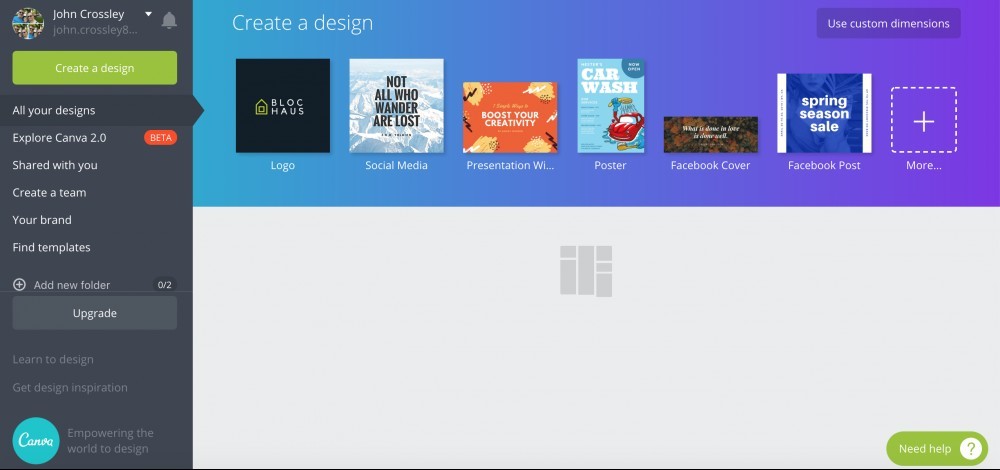Click the Social Media label text
1000x470 pixels.
point(397,166)
